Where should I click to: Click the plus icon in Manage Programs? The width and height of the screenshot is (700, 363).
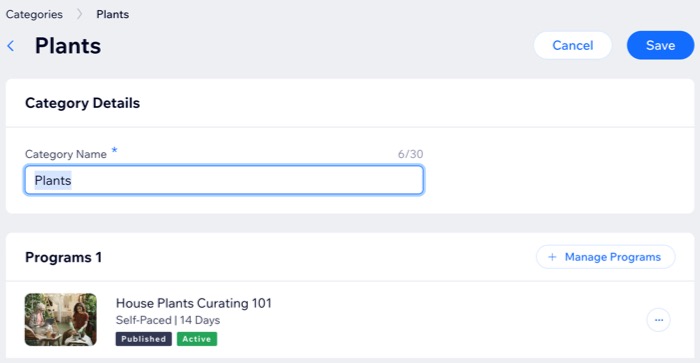[x=552, y=257]
